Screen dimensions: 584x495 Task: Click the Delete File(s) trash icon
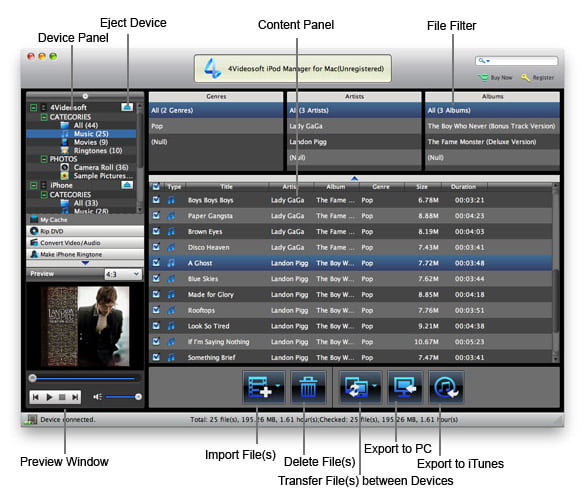(308, 387)
